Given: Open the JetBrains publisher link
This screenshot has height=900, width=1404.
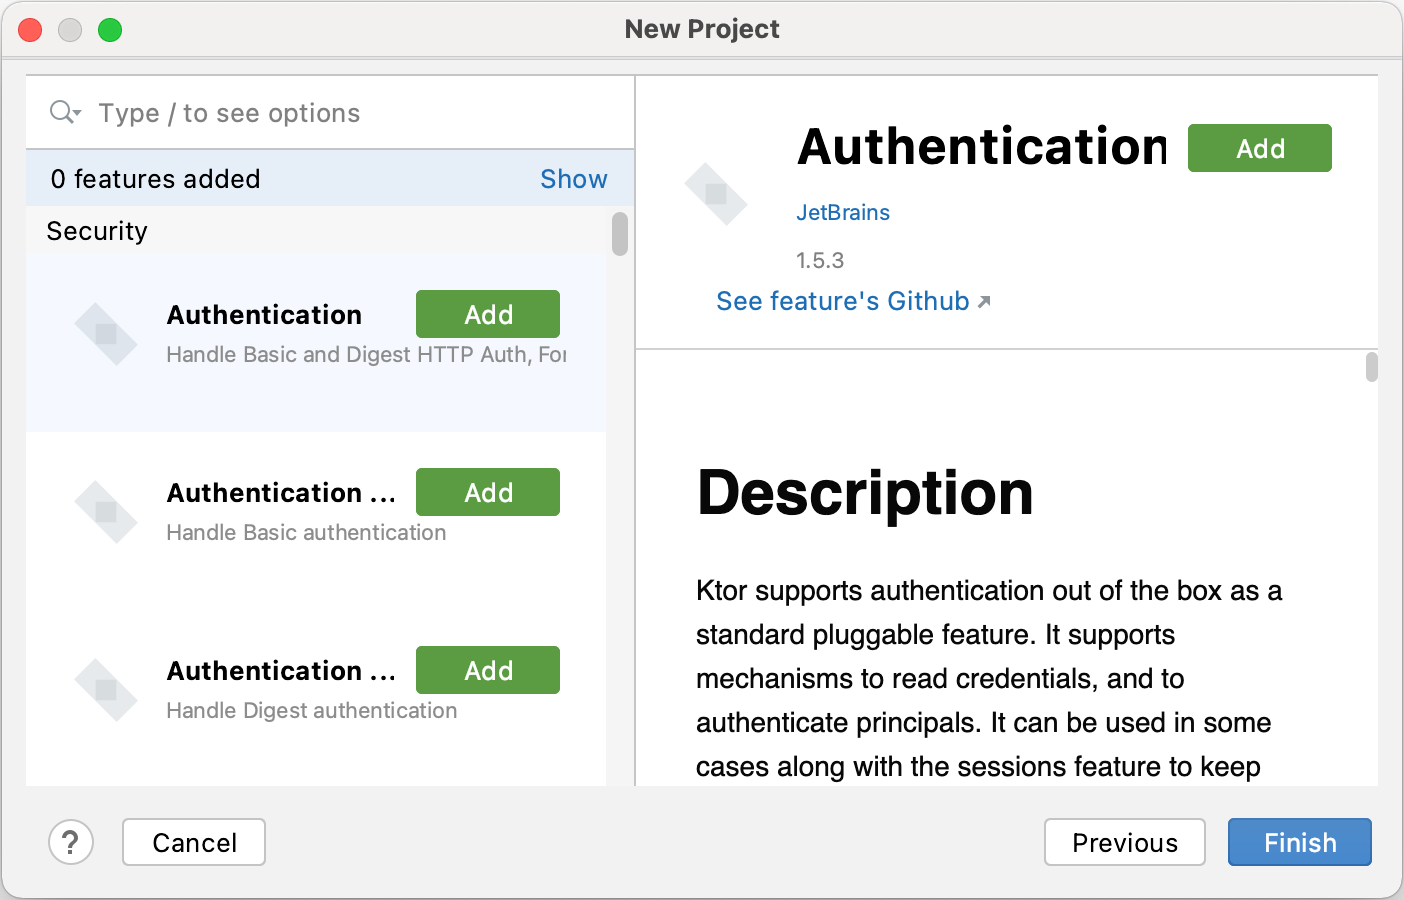Looking at the screenshot, I should point(843,212).
